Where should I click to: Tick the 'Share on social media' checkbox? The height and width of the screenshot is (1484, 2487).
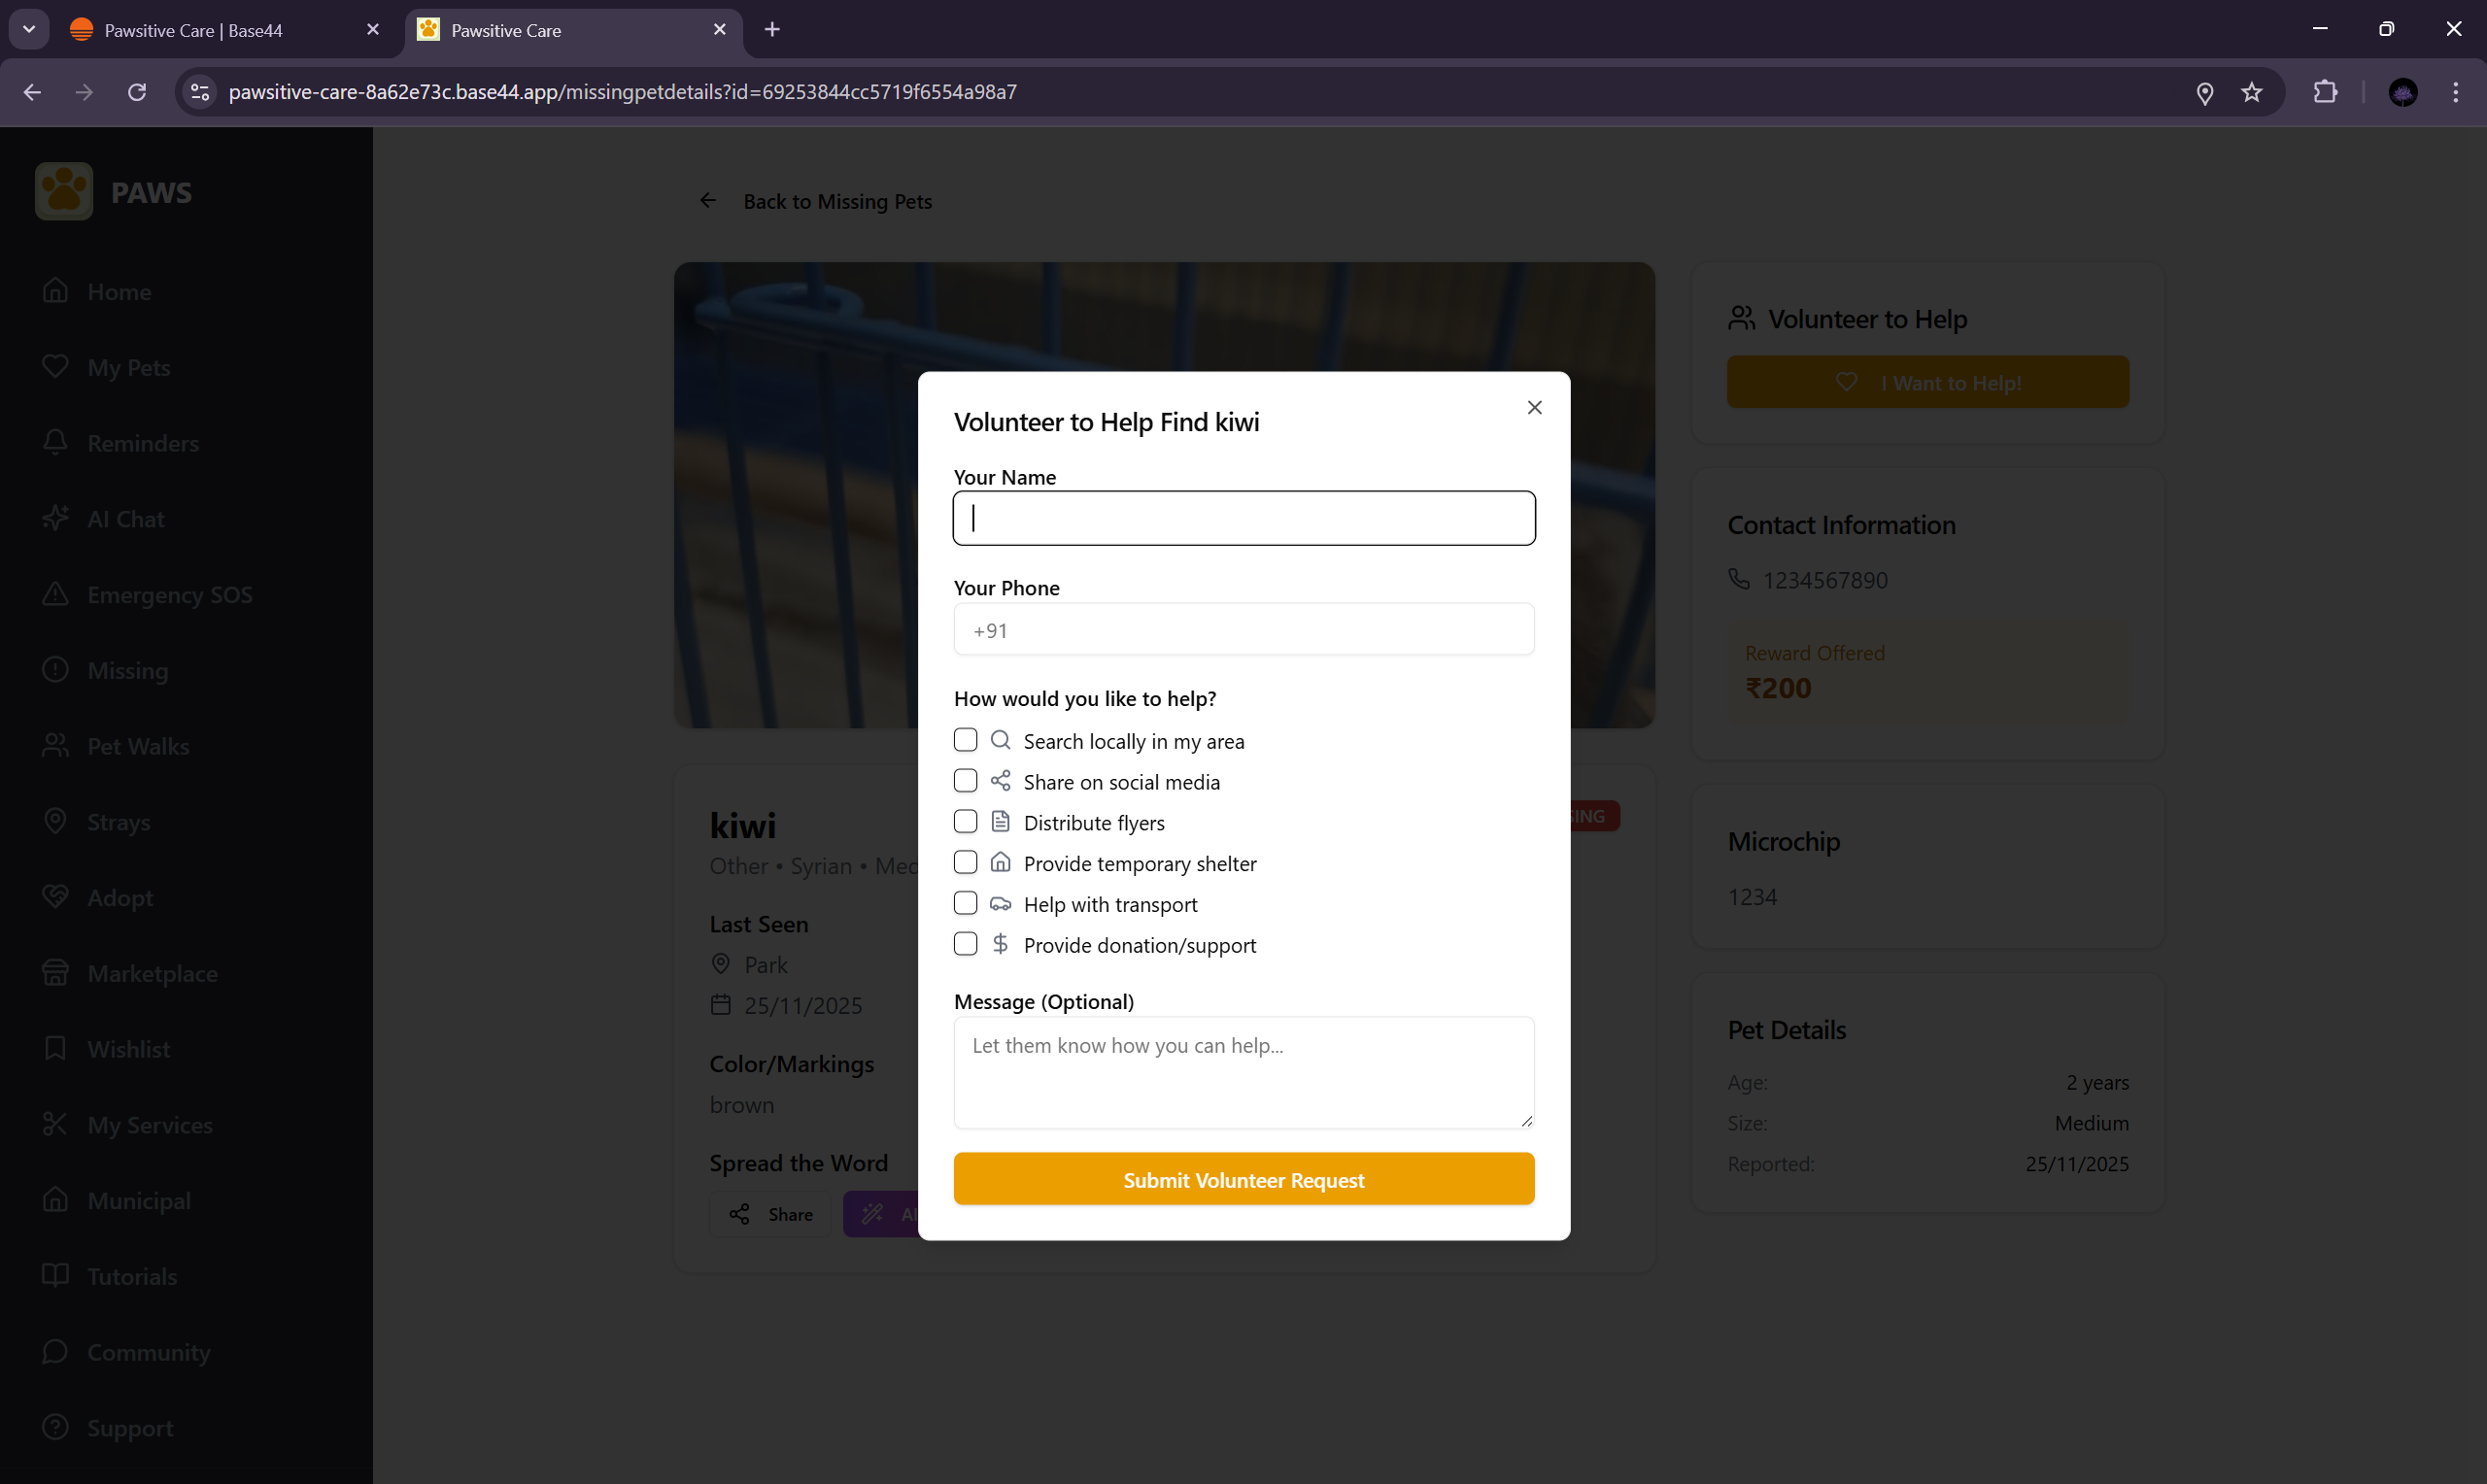(x=965, y=781)
